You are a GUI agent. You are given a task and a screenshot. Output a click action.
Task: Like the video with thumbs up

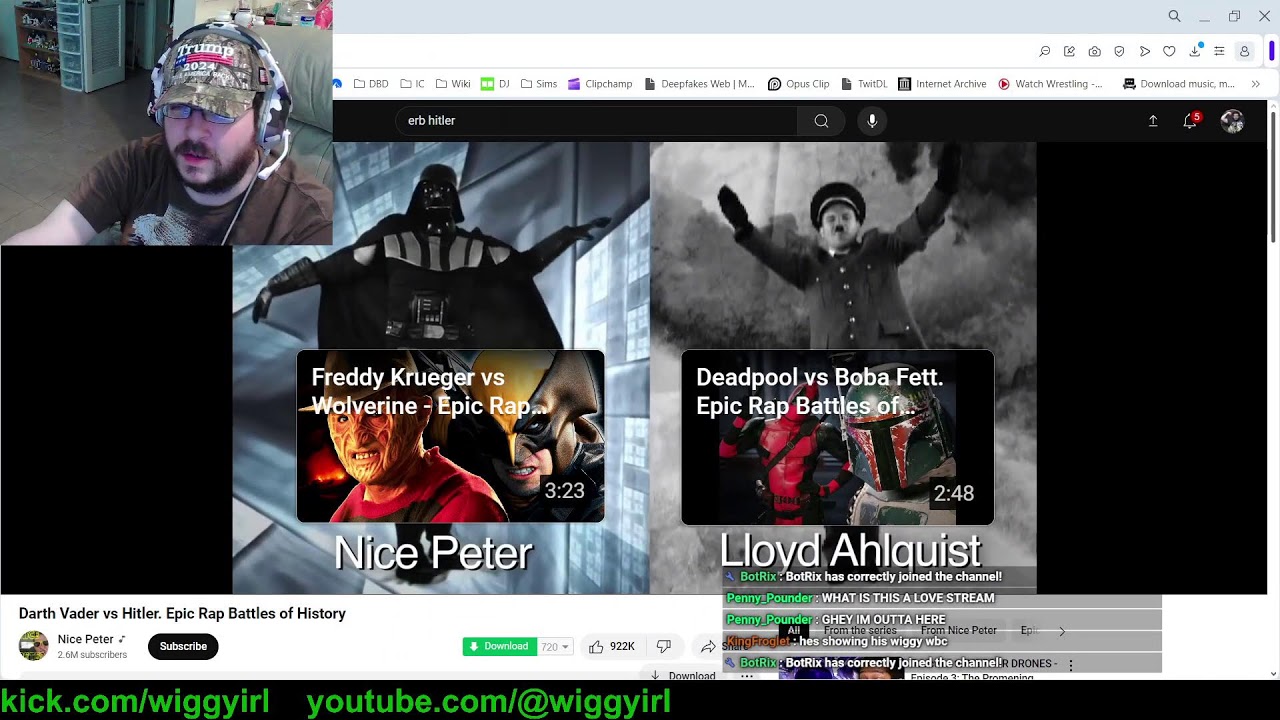pyautogui.click(x=597, y=647)
